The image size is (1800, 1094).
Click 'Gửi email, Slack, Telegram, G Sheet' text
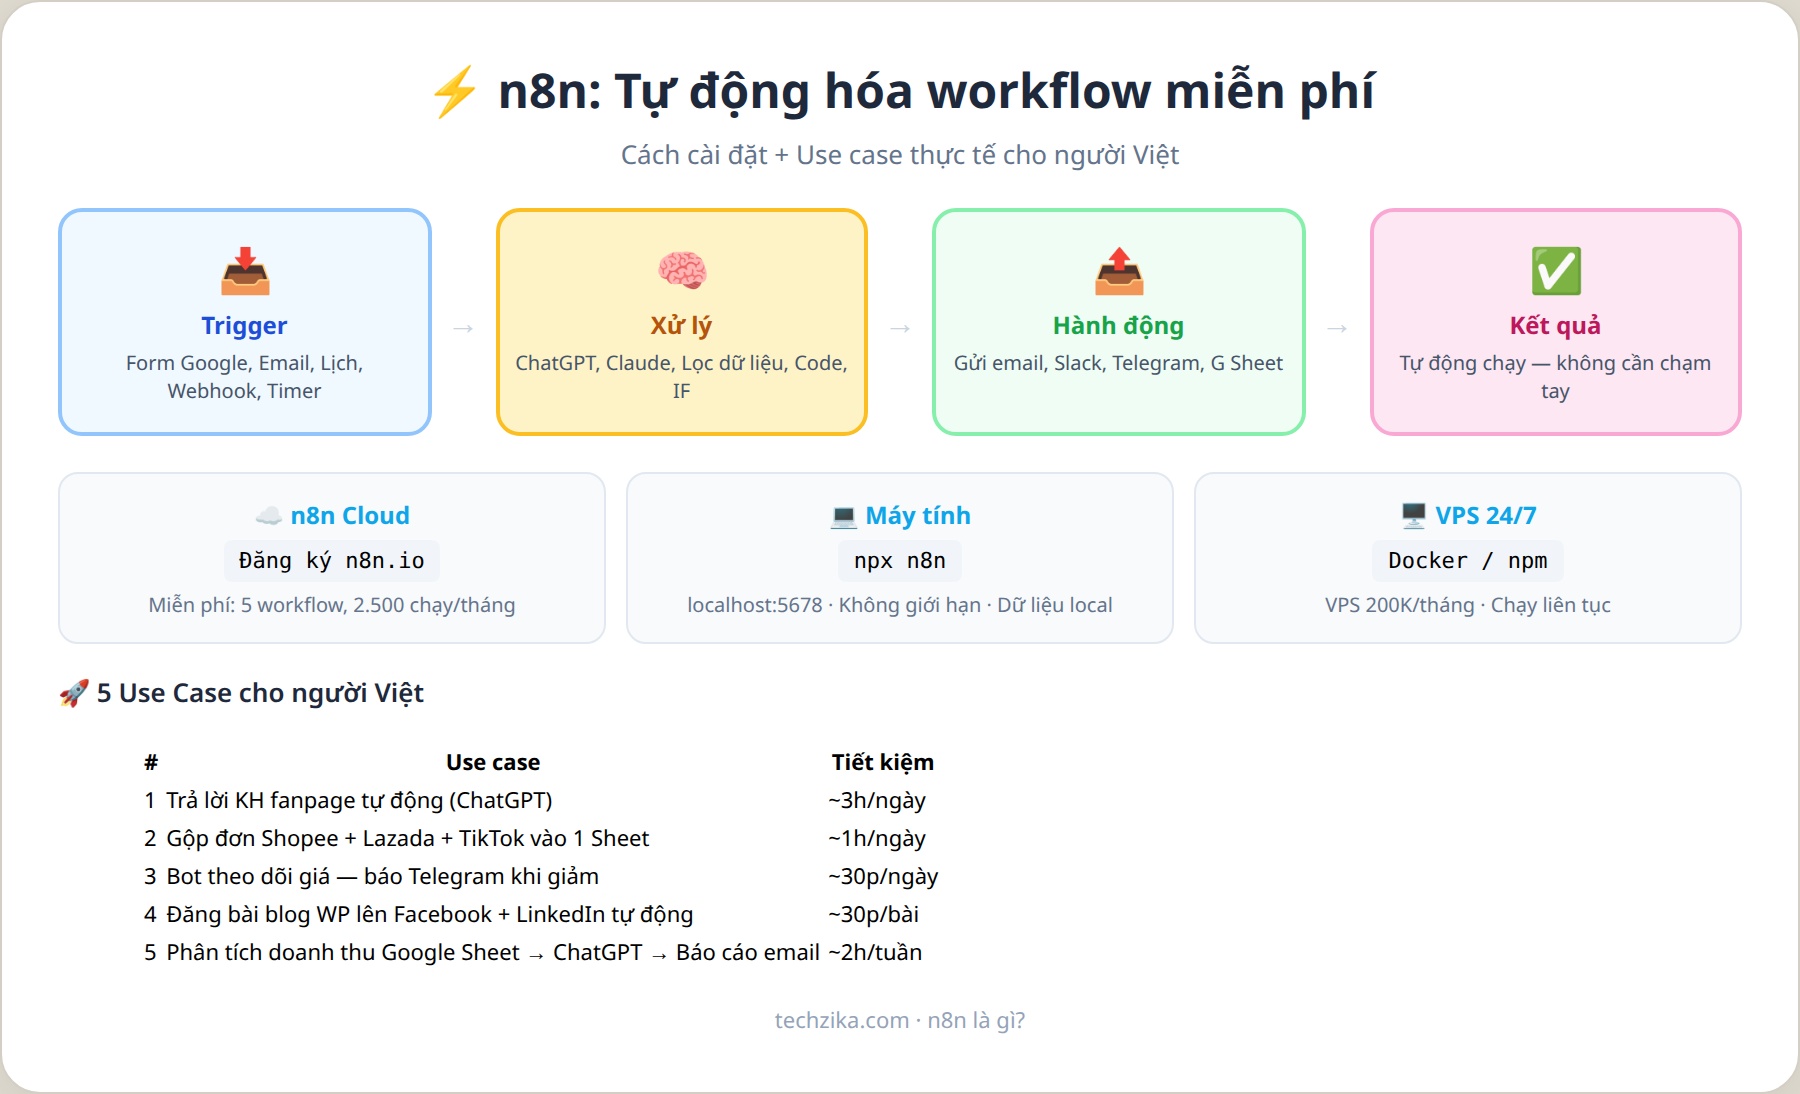(x=1118, y=363)
